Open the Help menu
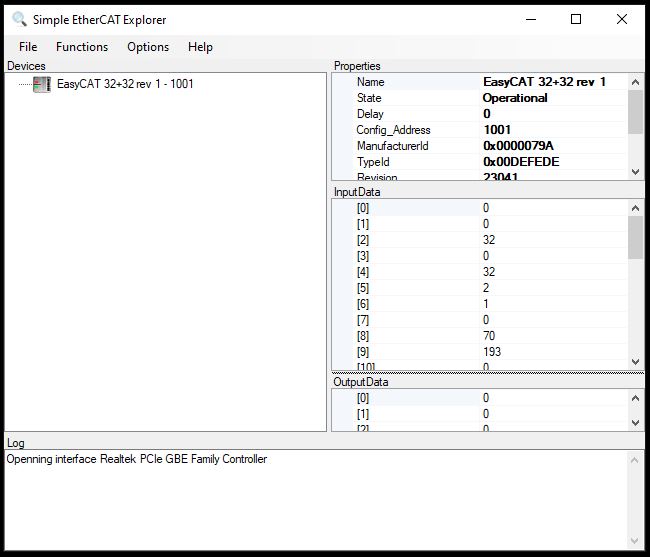Screen dimensions: 650x557 coord(200,47)
